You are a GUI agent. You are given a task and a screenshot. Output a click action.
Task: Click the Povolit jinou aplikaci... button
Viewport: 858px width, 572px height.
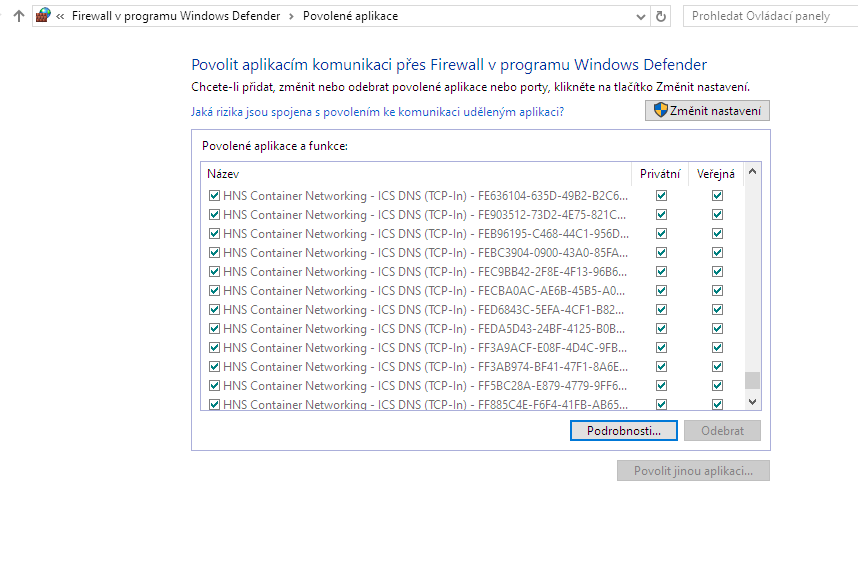click(693, 471)
